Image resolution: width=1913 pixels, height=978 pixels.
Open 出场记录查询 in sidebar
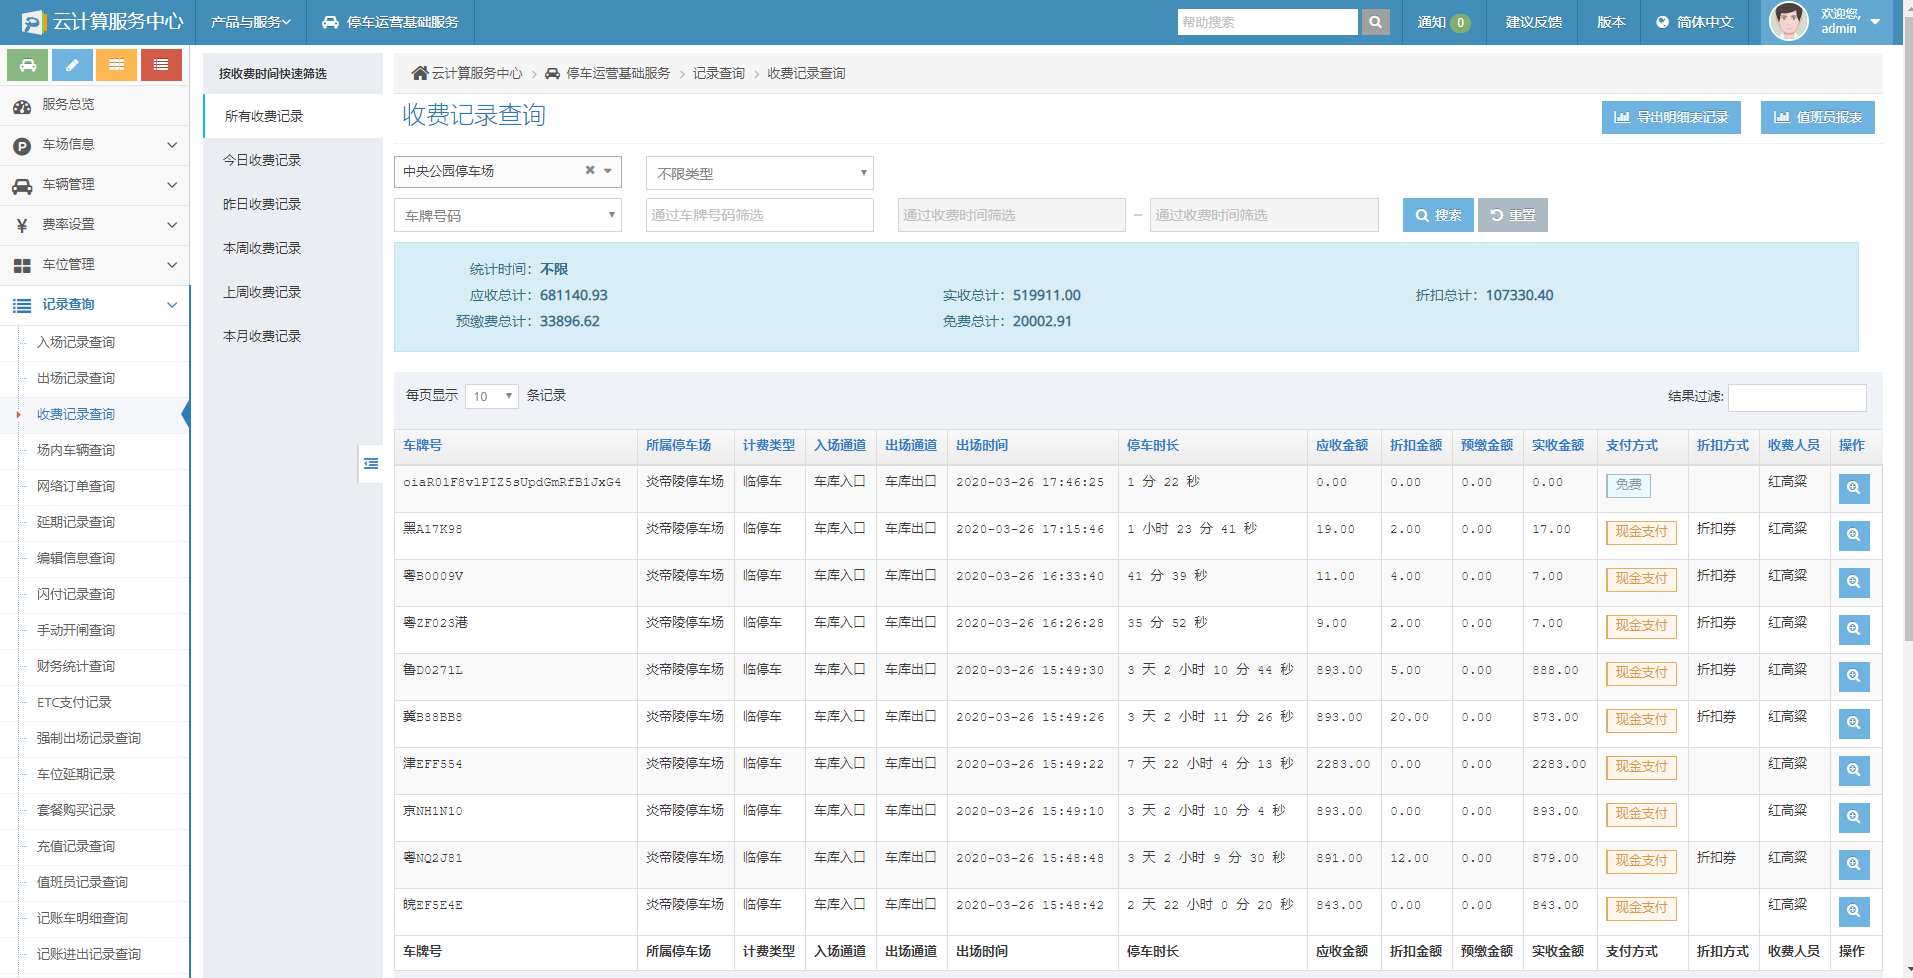(x=76, y=378)
